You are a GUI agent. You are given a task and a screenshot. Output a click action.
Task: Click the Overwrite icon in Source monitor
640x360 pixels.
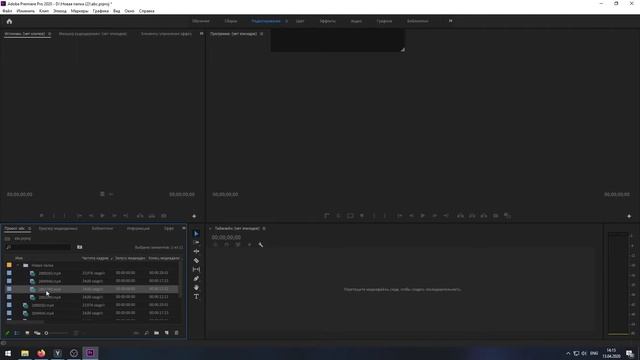[152, 216]
